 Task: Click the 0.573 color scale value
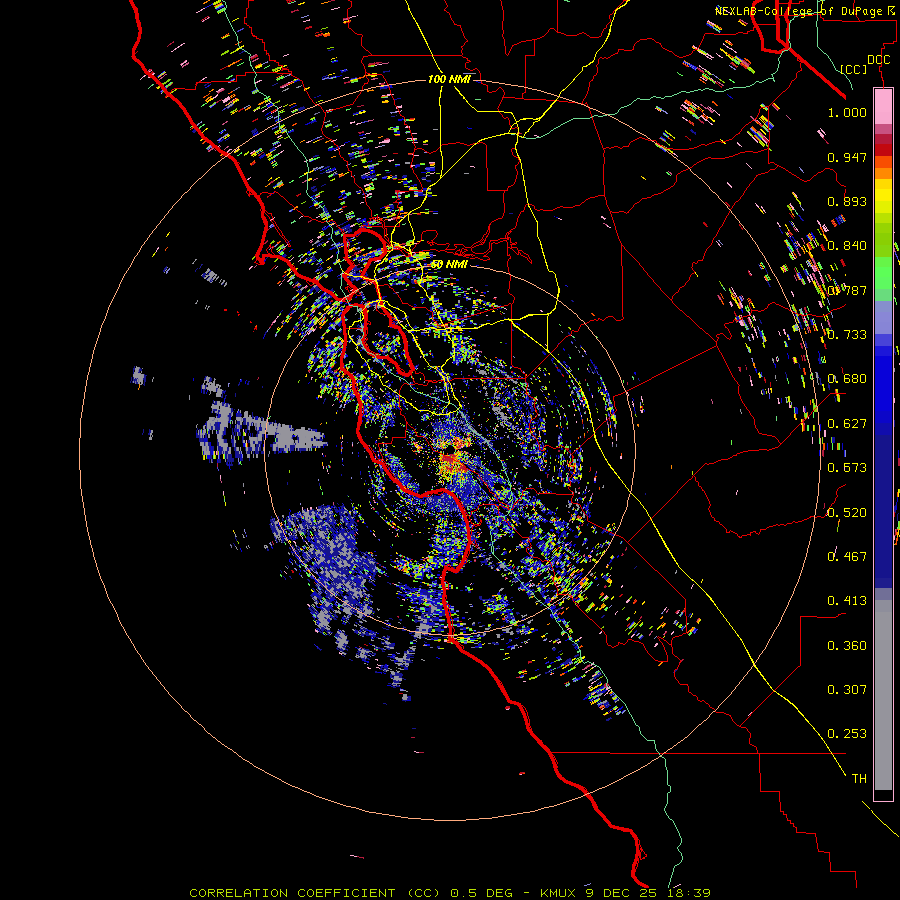(x=847, y=468)
